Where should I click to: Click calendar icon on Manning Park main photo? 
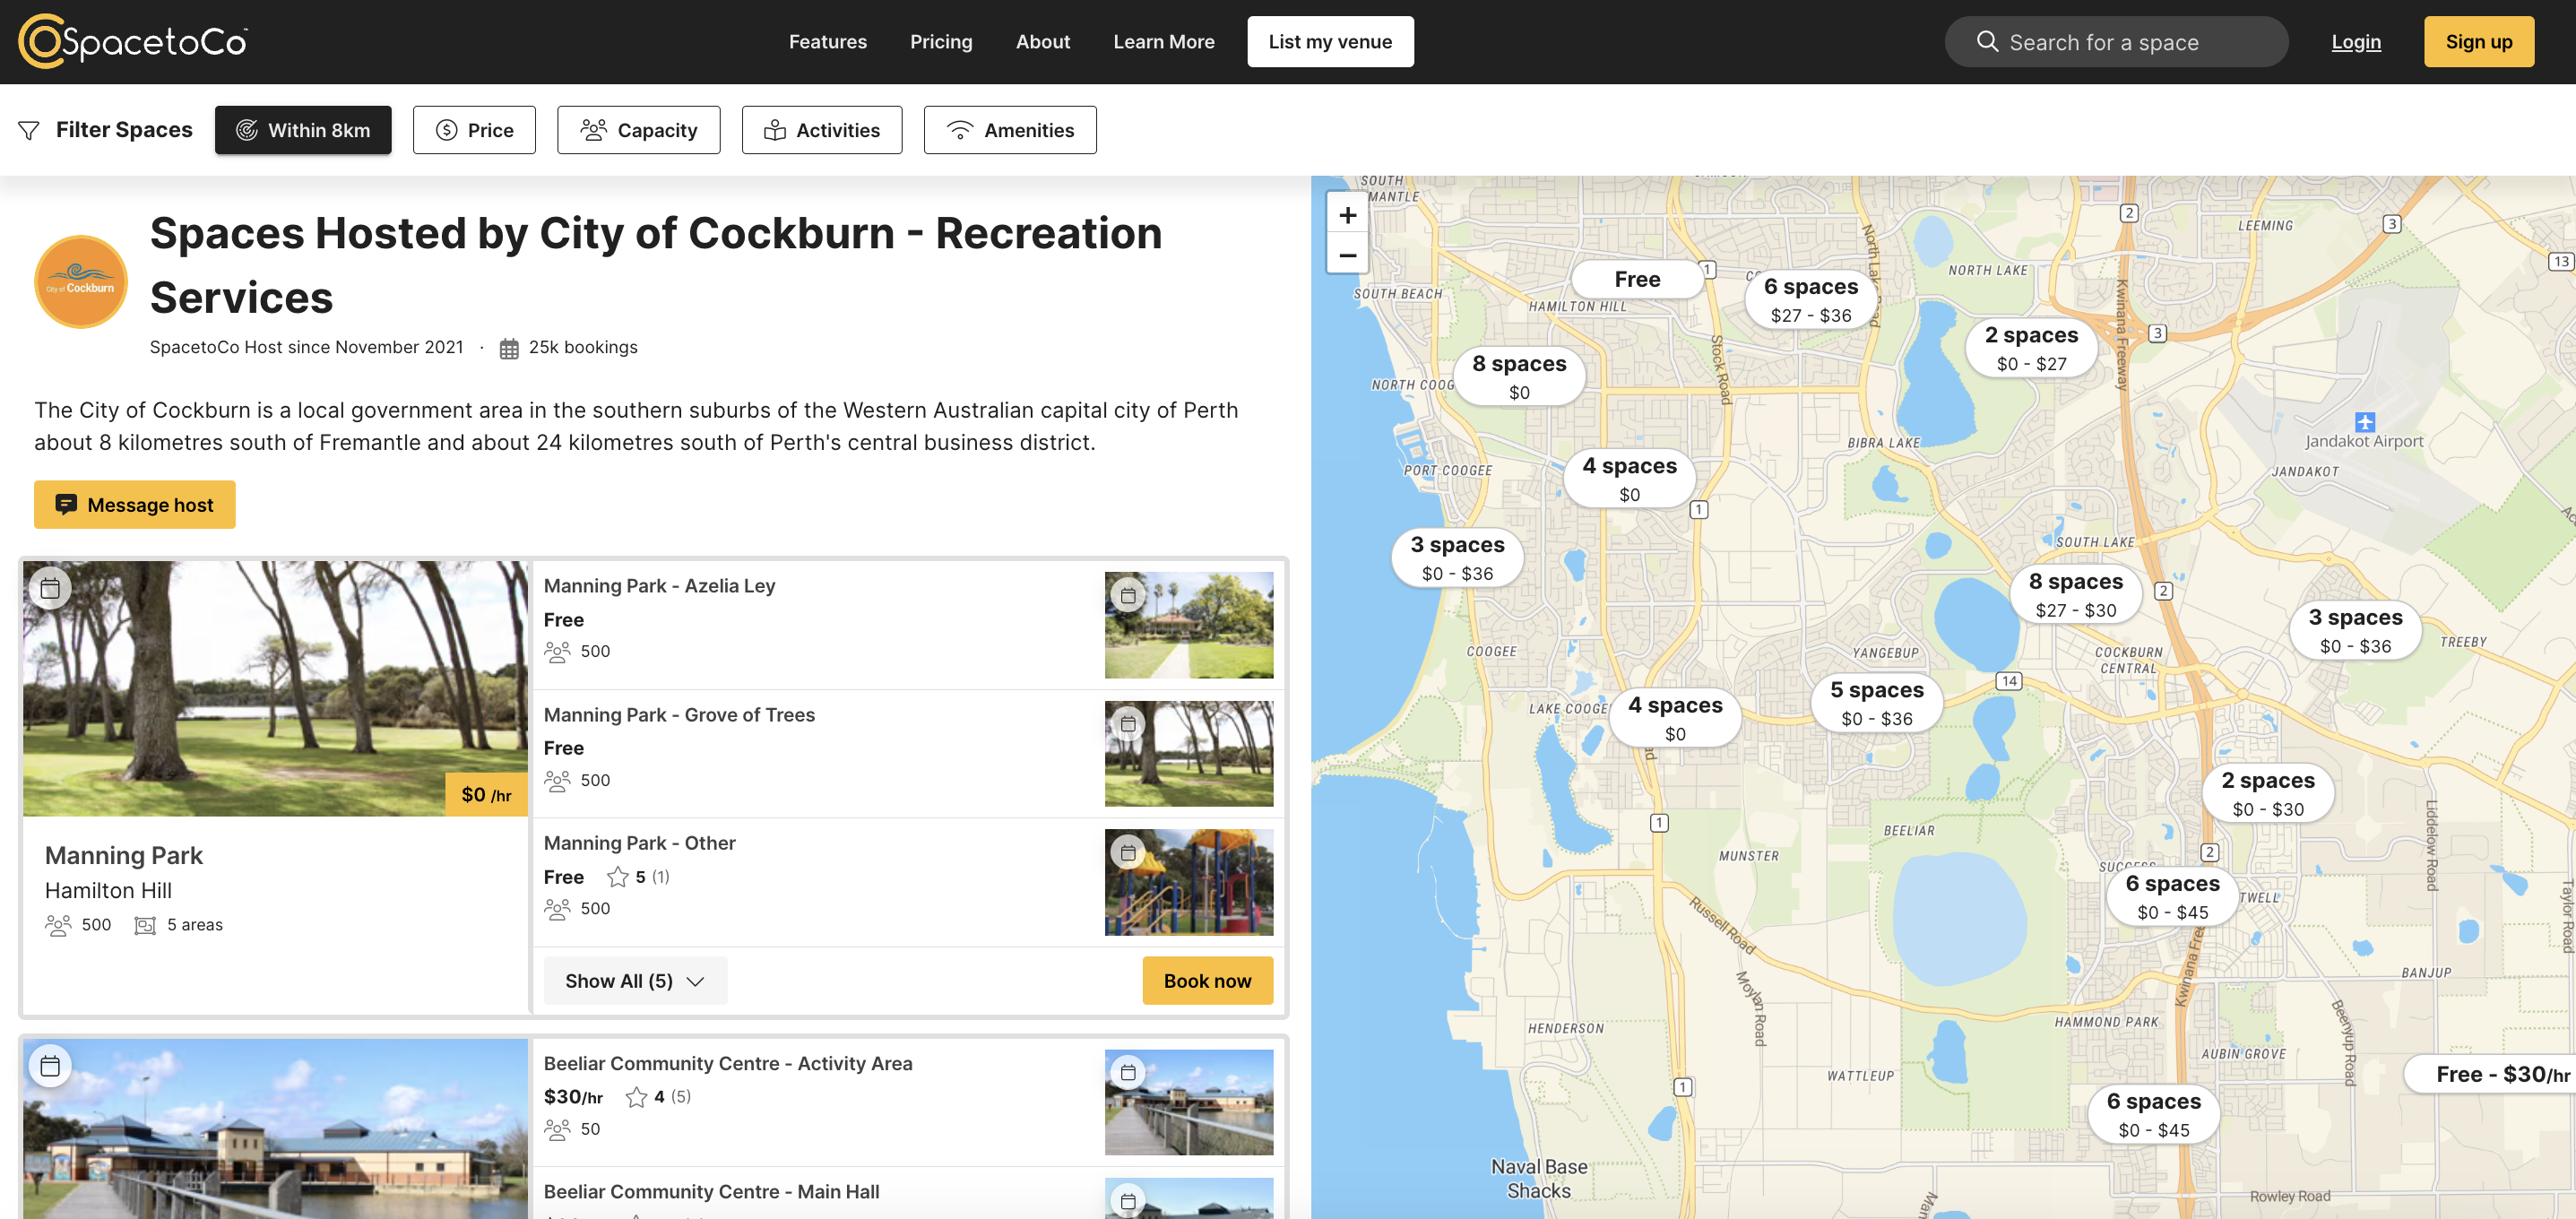point(50,588)
